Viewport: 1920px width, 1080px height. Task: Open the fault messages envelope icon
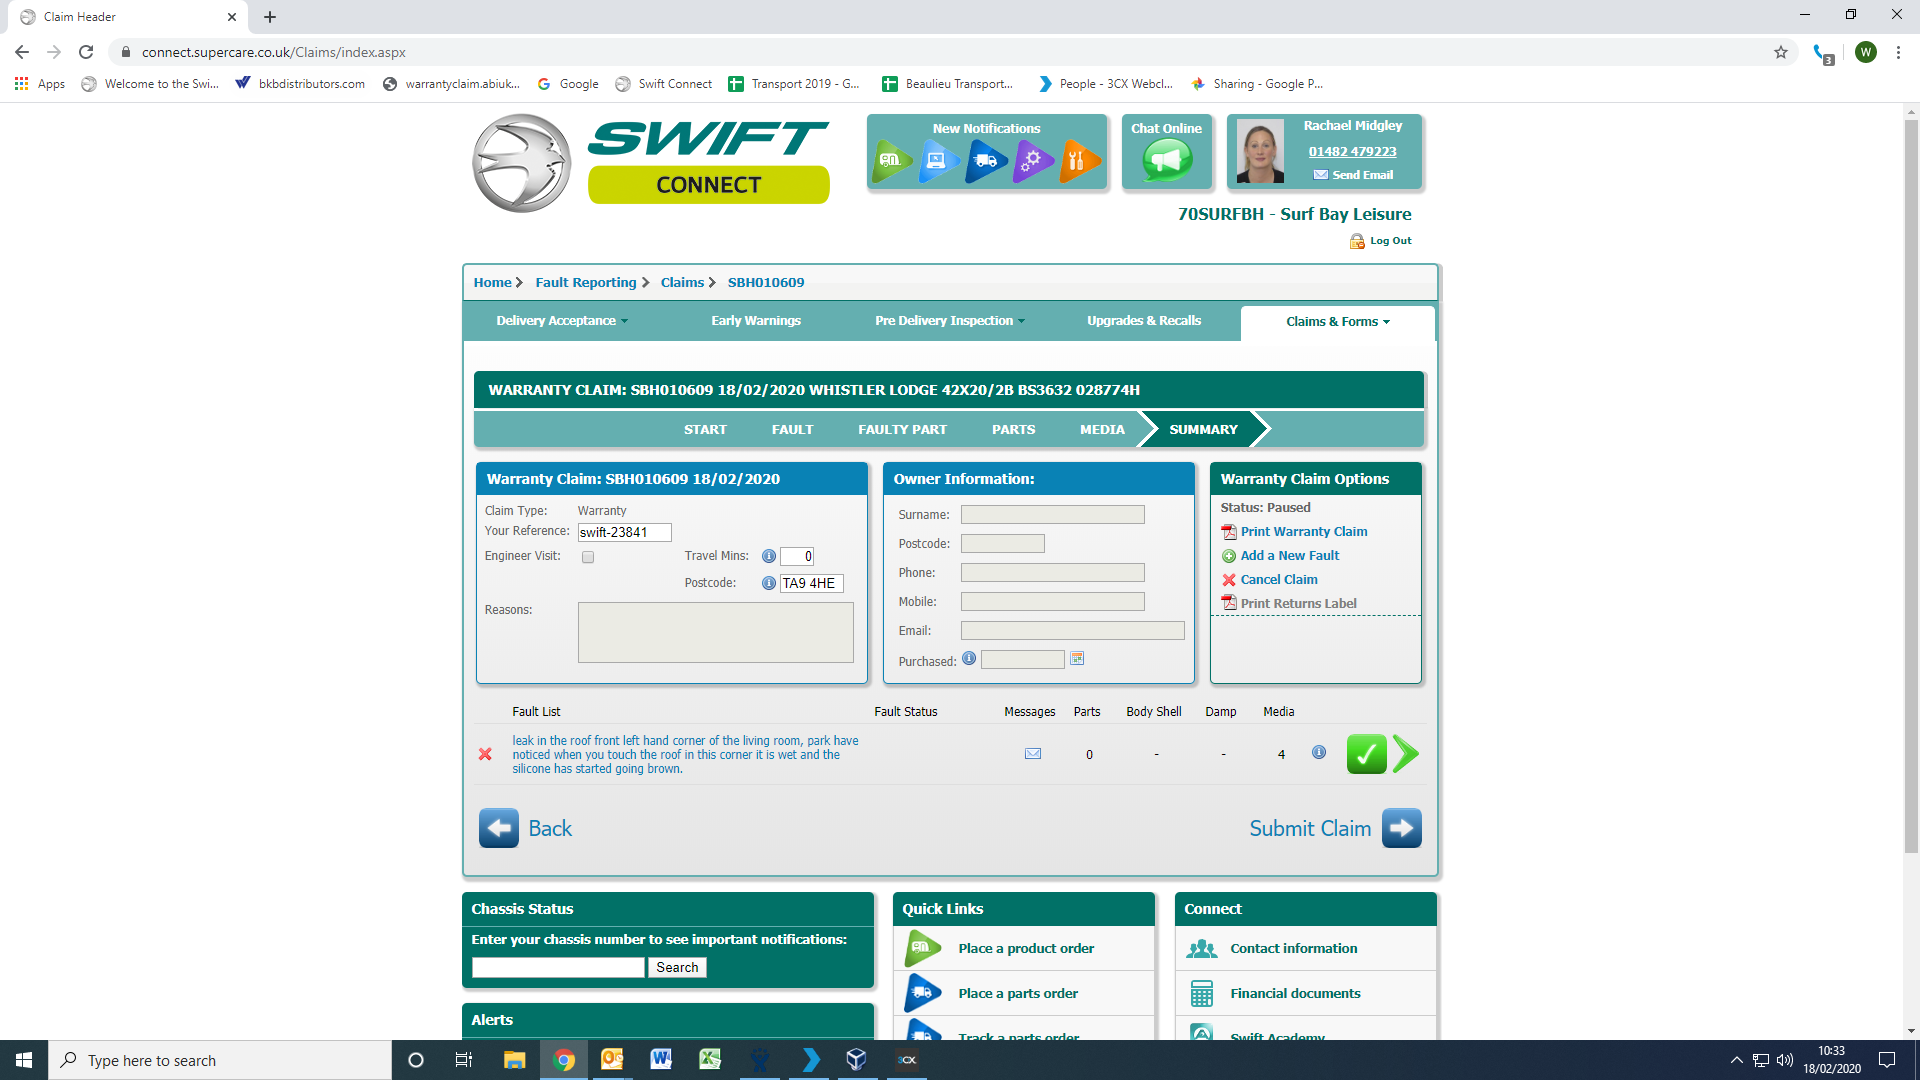pos(1033,754)
